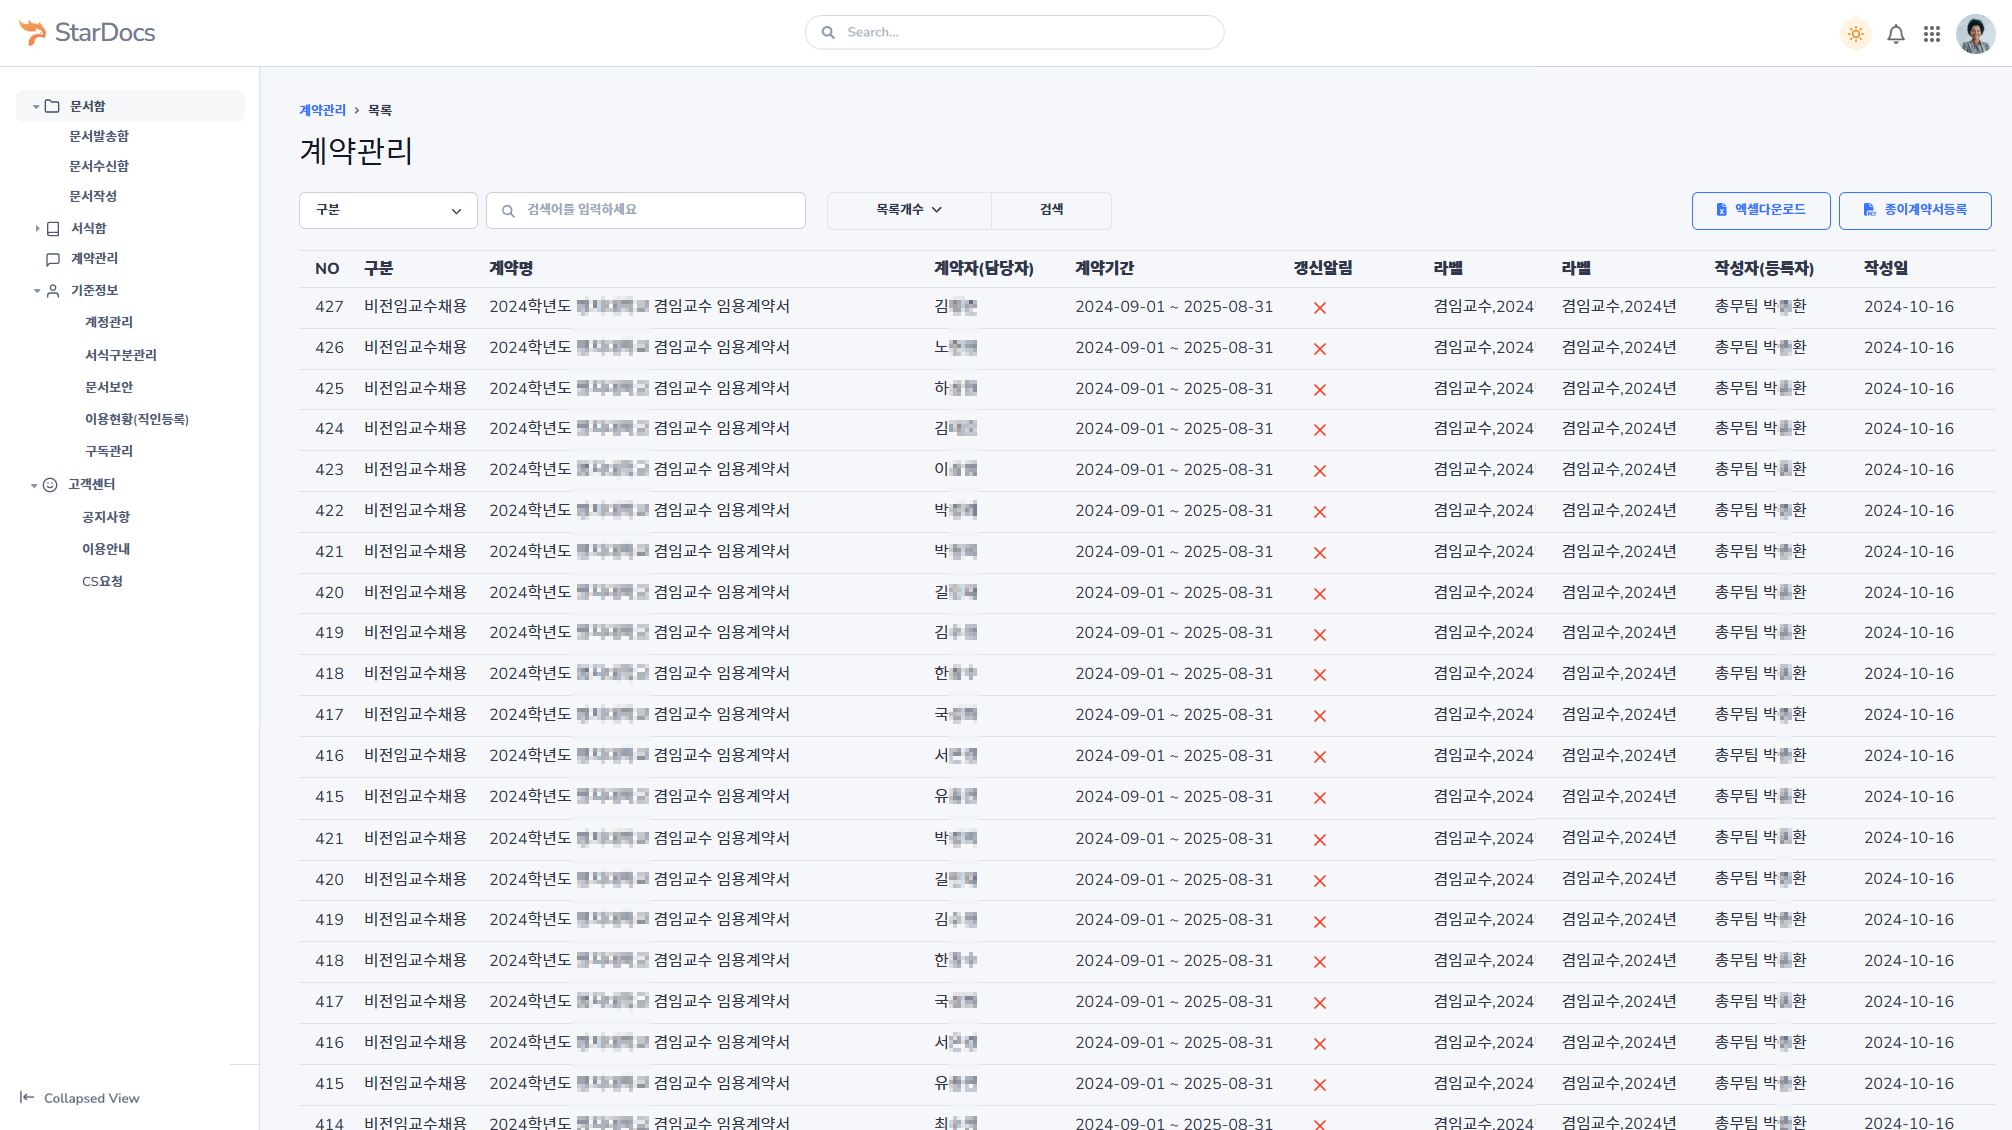This screenshot has width=2012, height=1130.
Task: Expand the 서식함 tree arrow
Action: [x=37, y=228]
